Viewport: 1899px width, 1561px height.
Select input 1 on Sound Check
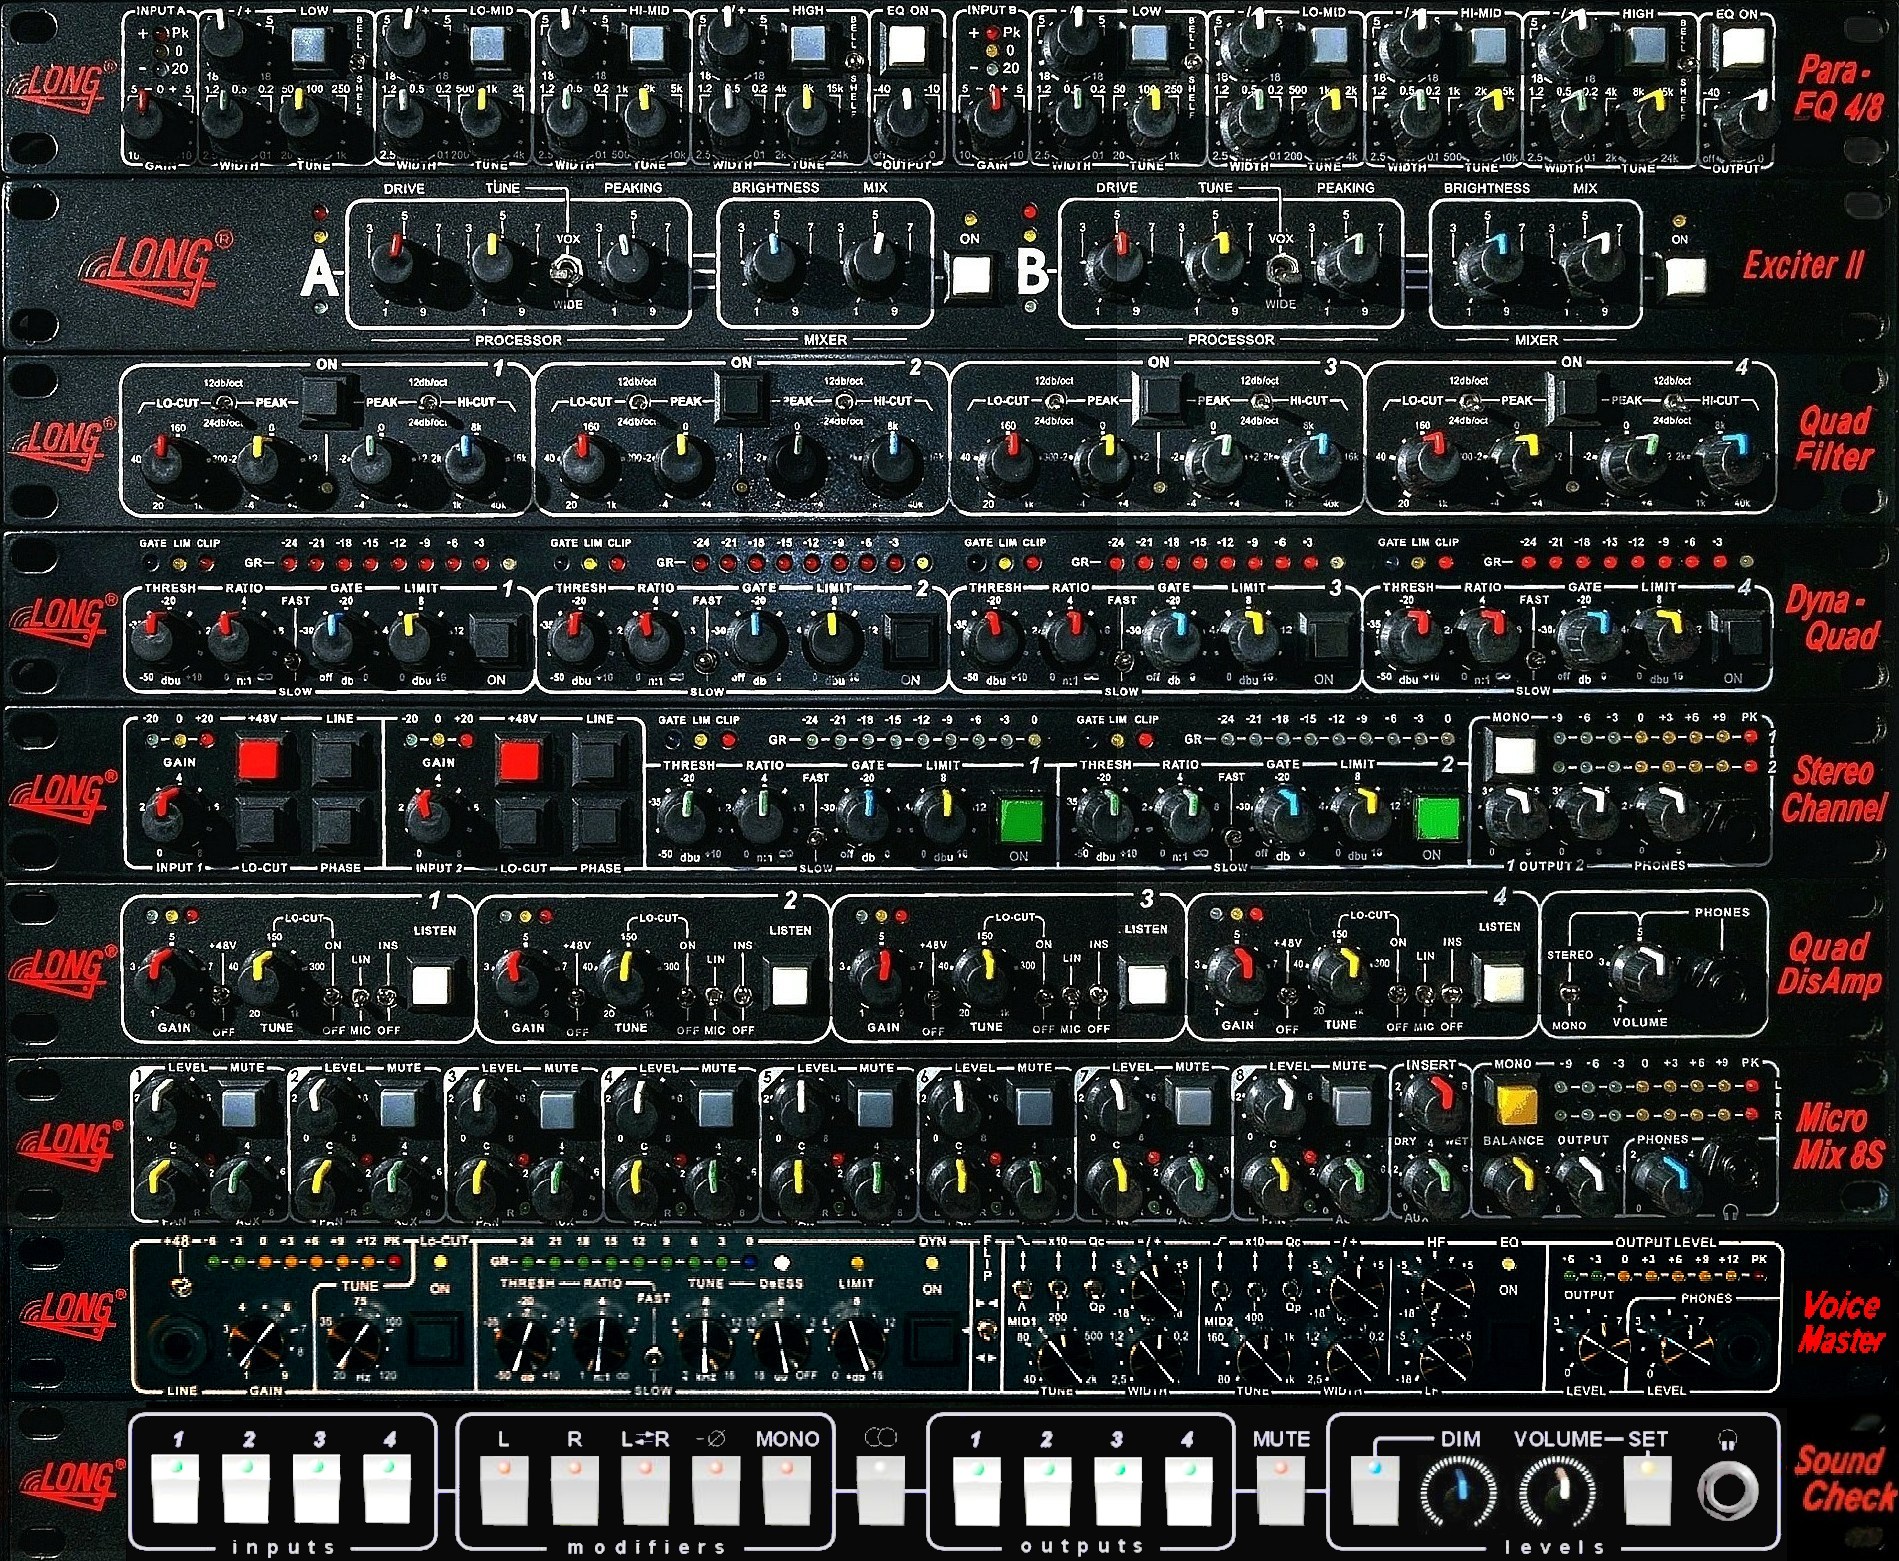coord(175,1488)
